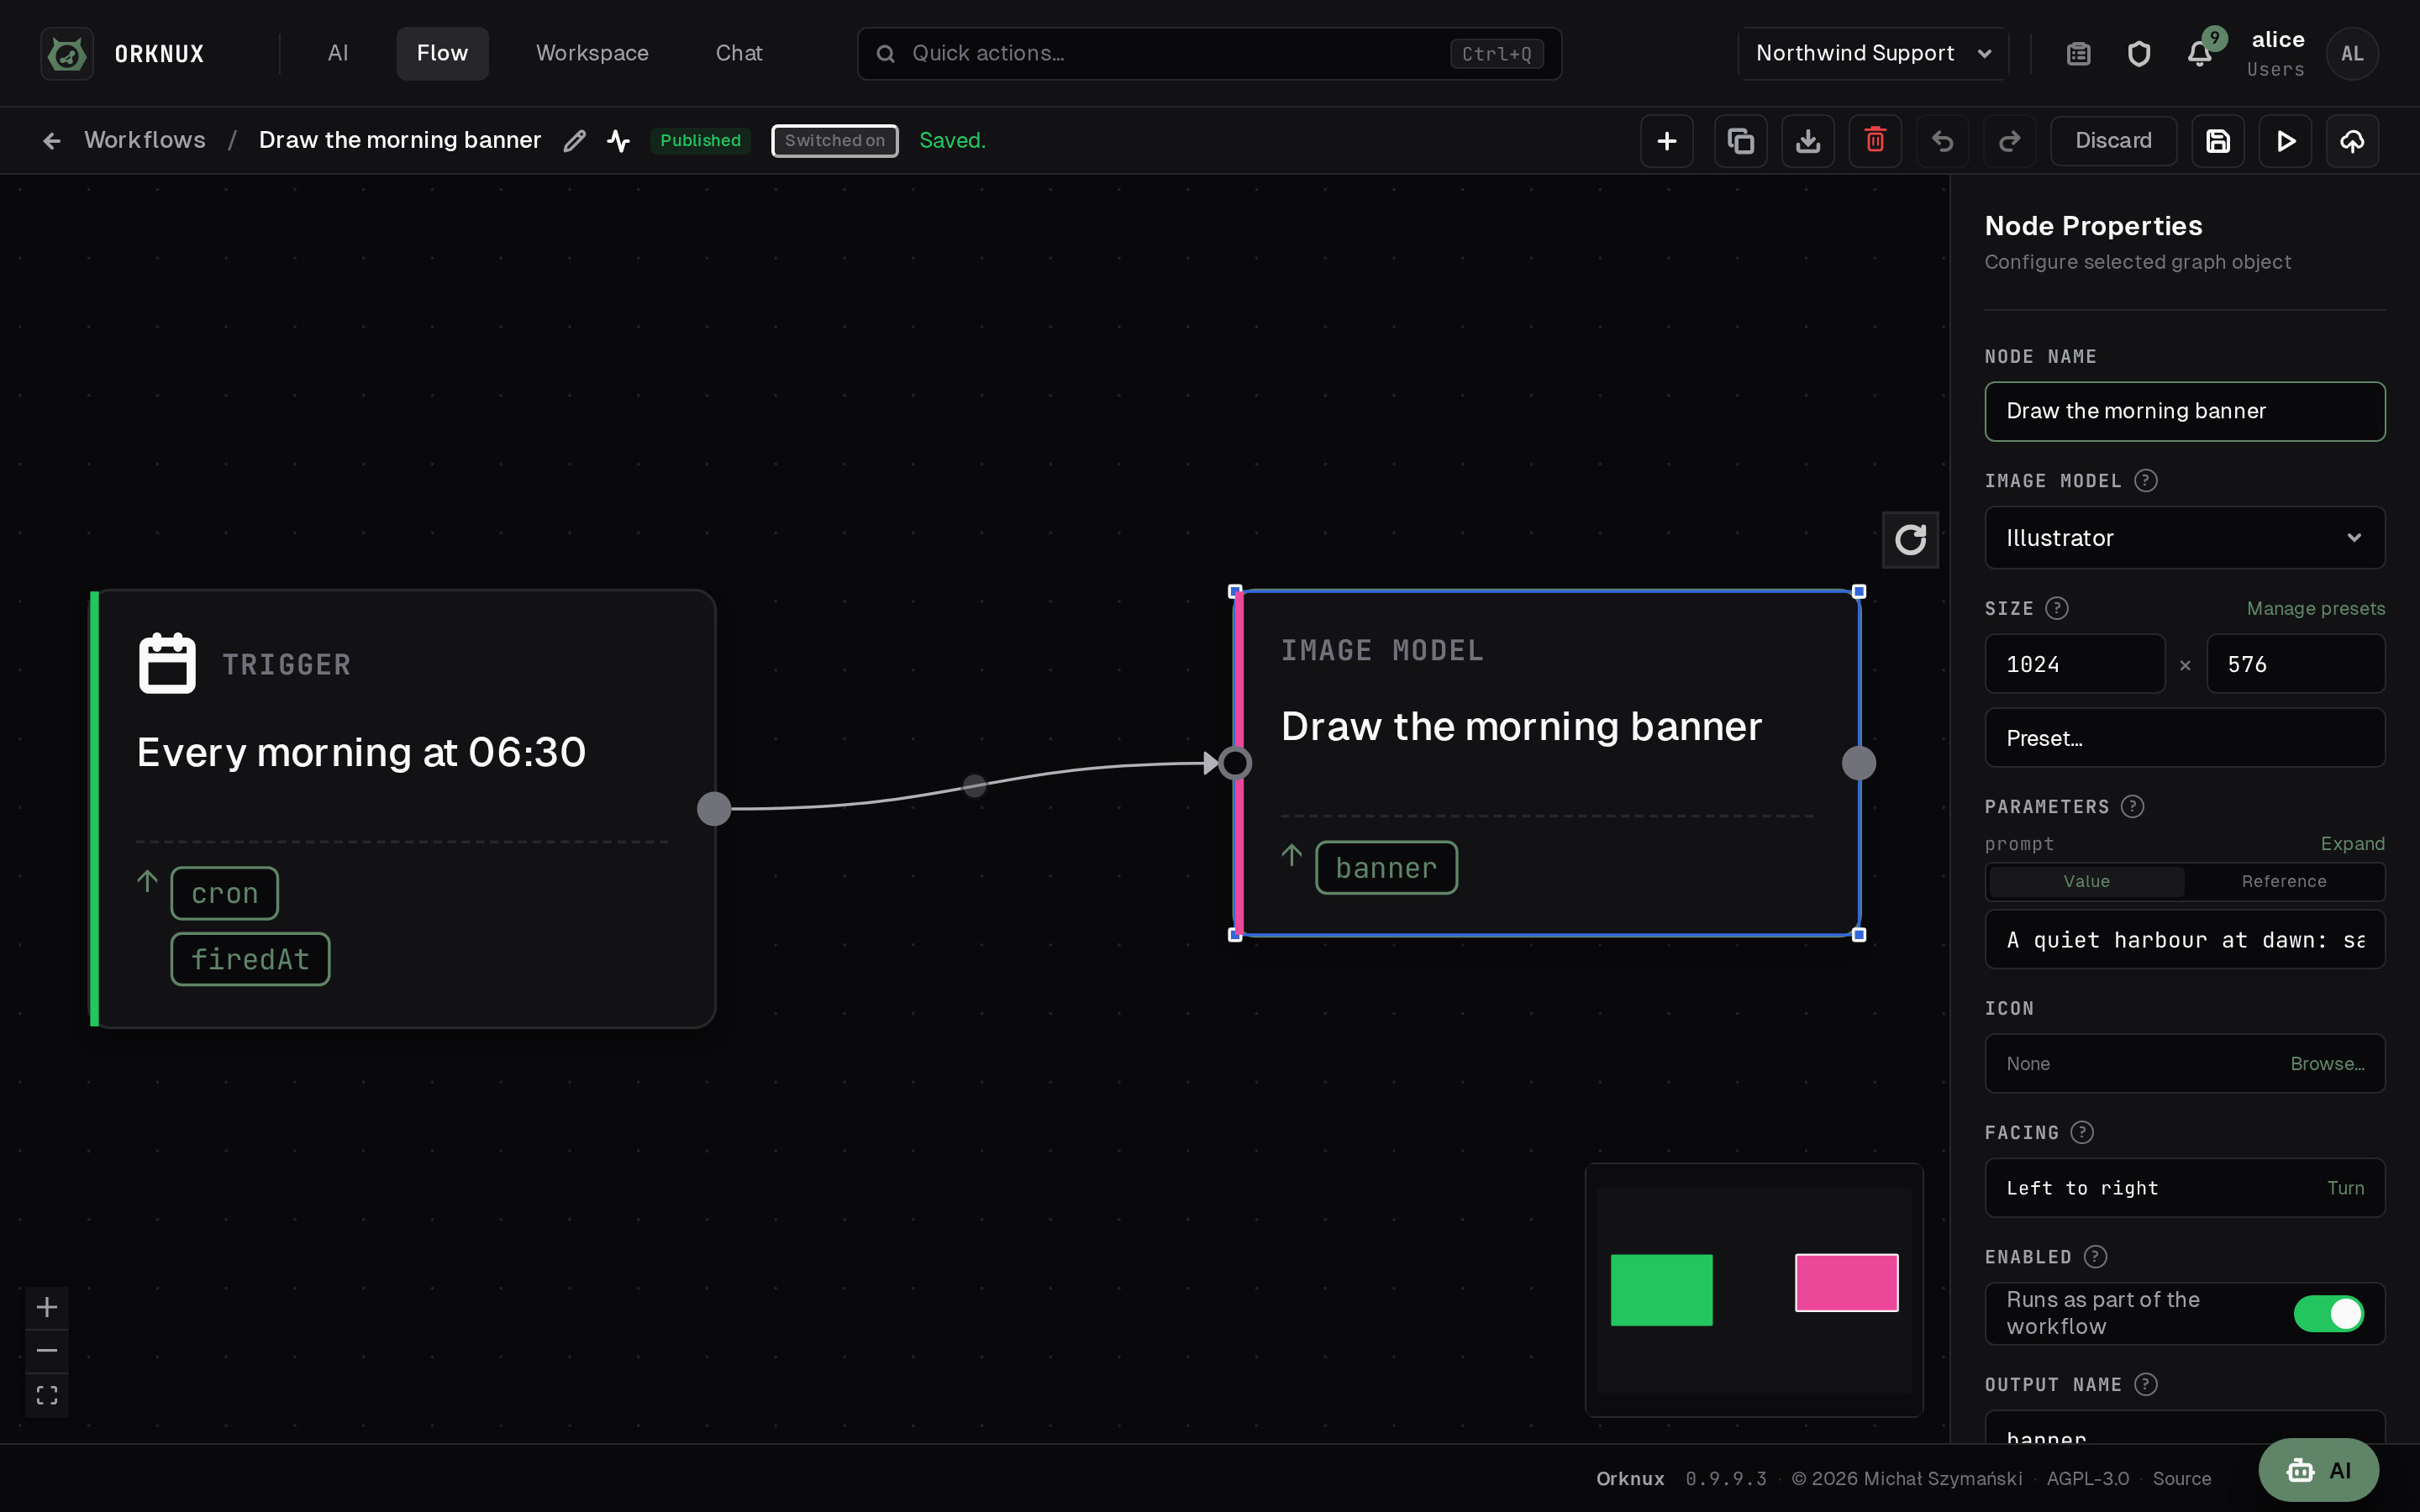Open the notifications bell

click(x=2199, y=54)
